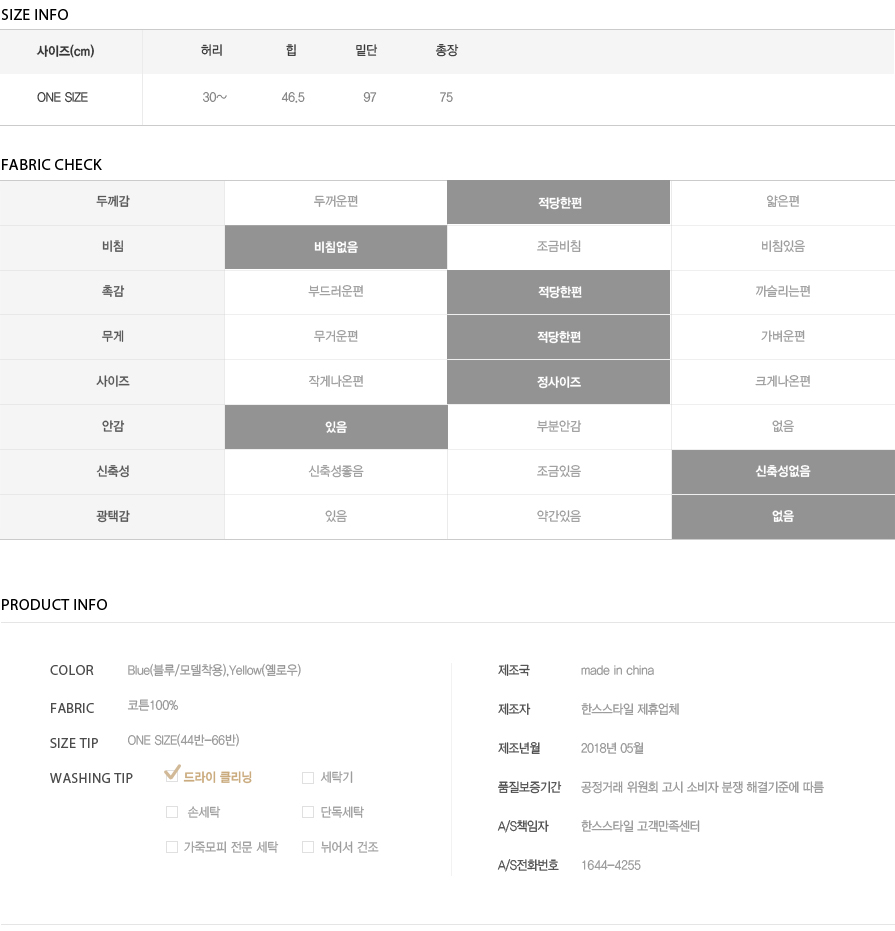Click the 한스스타일 제휴업체 manufacturer value
Image resolution: width=895 pixels, height=931 pixels.
pos(630,709)
